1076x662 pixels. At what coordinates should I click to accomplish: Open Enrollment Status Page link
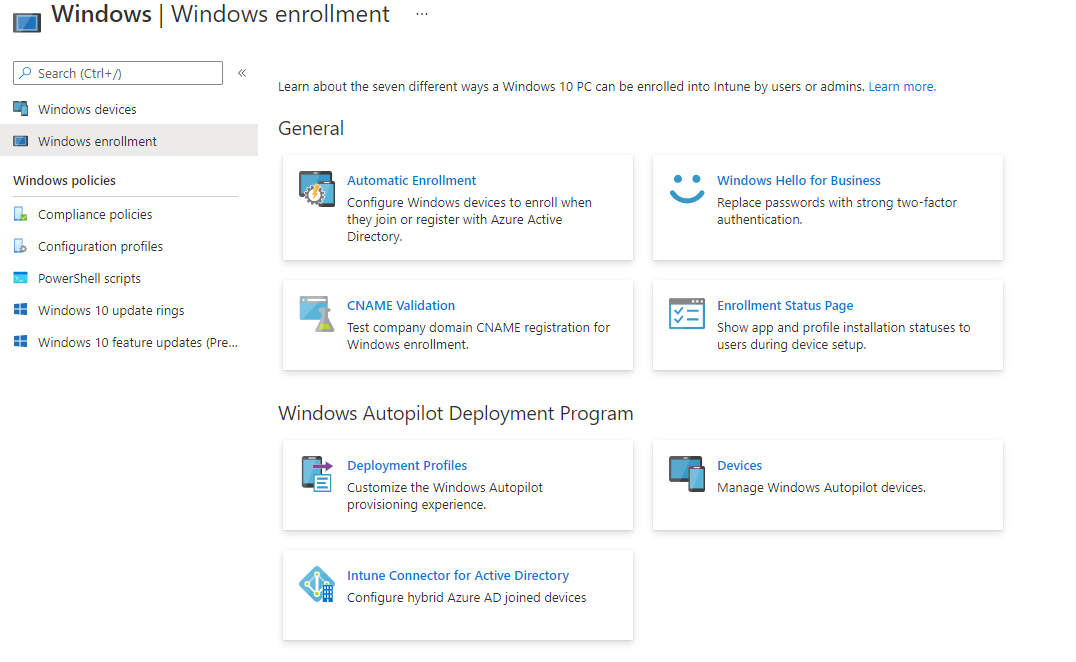[x=785, y=305]
